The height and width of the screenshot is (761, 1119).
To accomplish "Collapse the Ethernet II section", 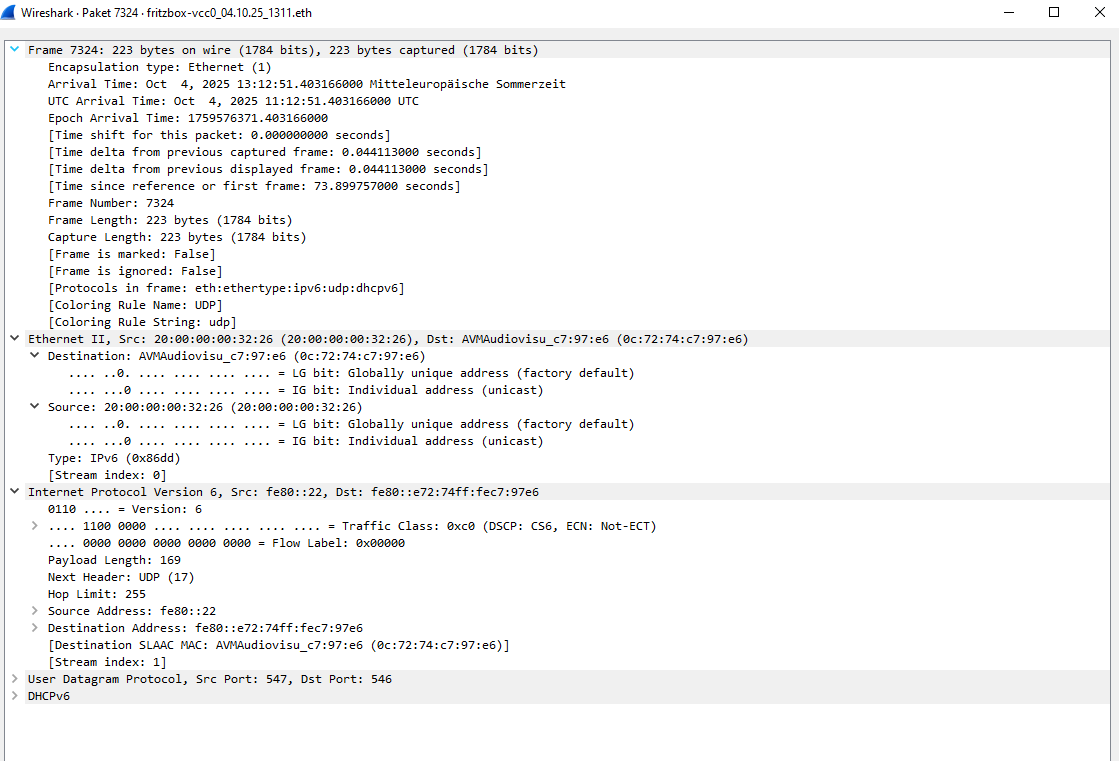I will tap(14, 338).
